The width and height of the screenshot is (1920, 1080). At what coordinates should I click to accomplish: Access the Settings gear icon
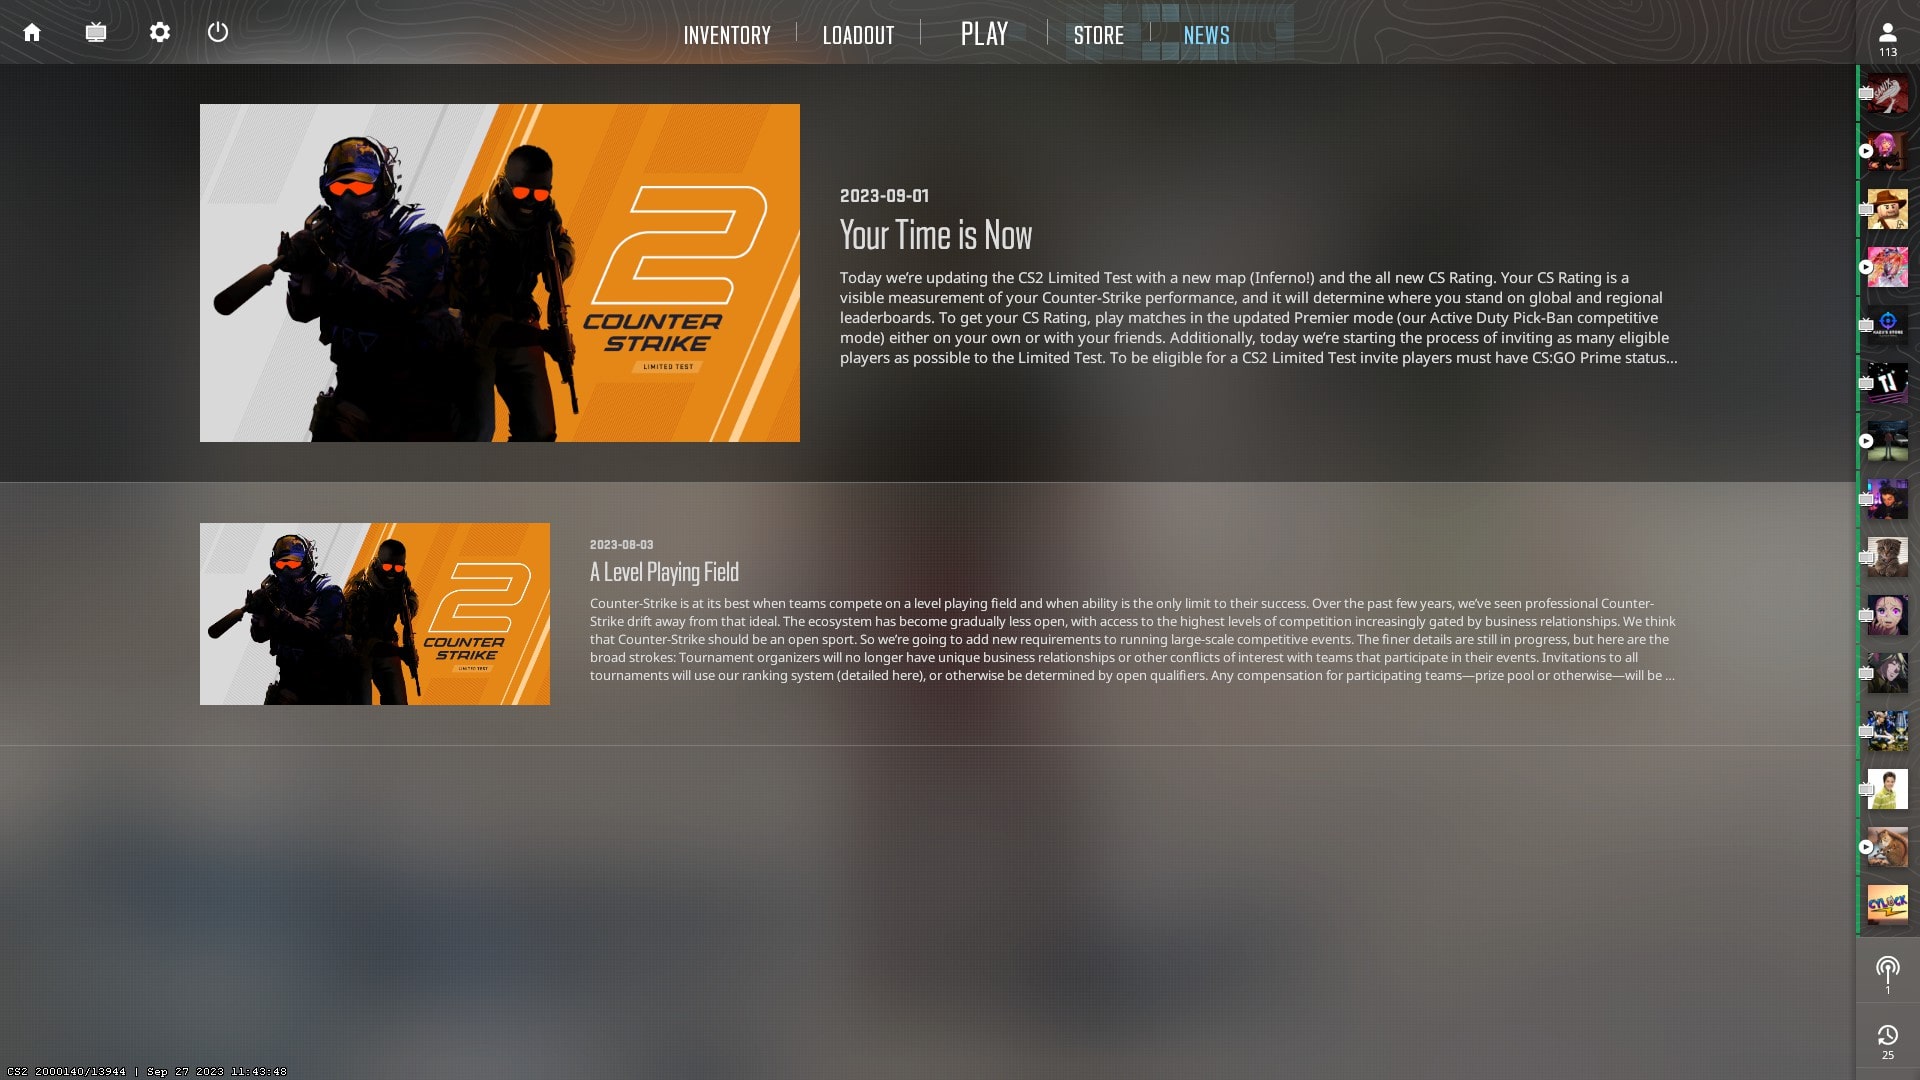coord(158,32)
